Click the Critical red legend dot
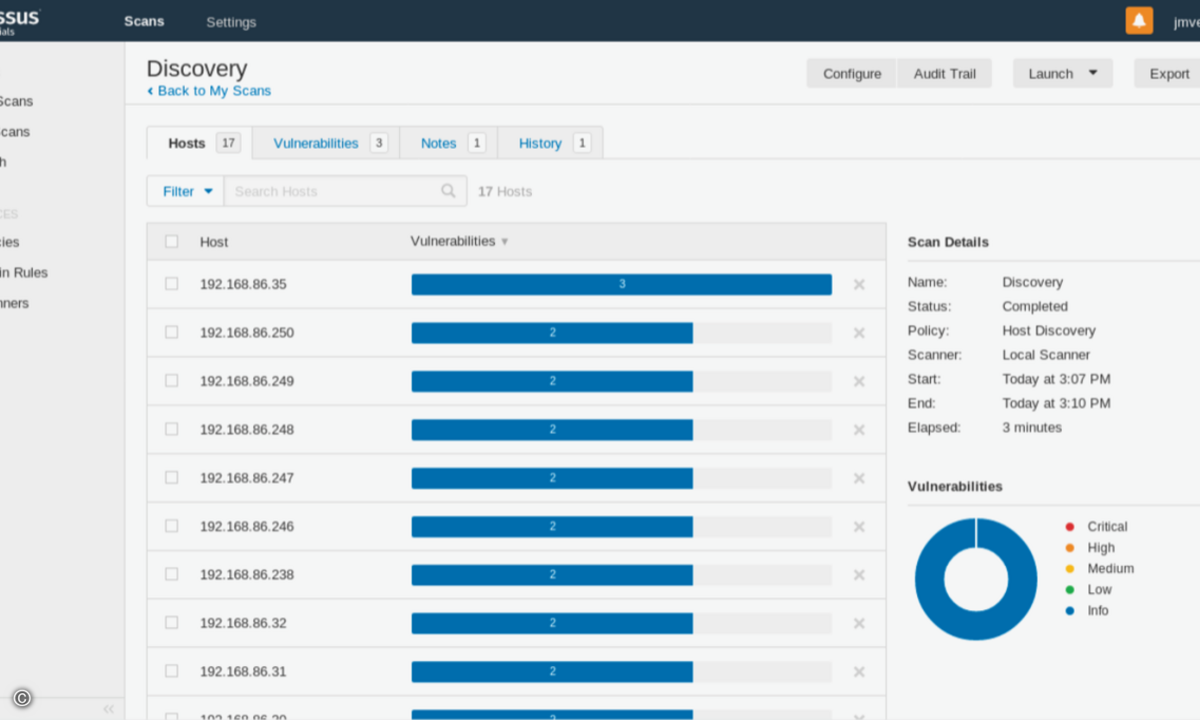This screenshot has height=720, width=1200. click(1070, 527)
